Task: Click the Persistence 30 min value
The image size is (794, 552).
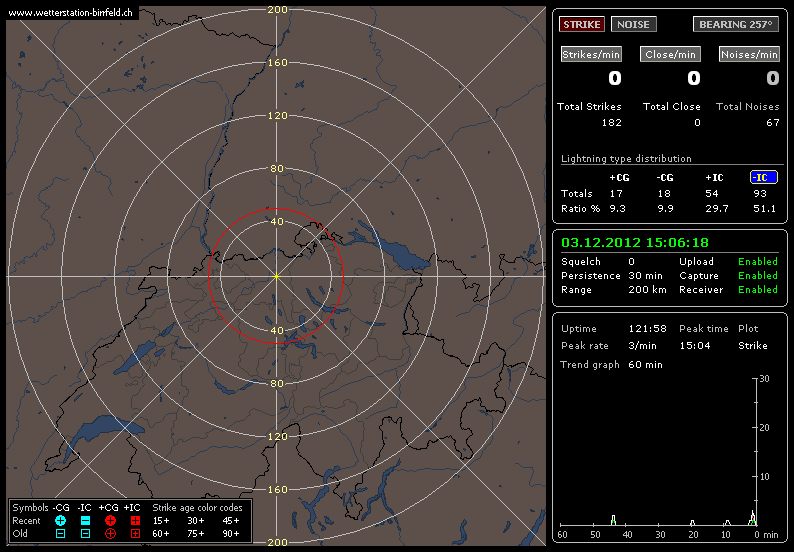Action: [639, 276]
